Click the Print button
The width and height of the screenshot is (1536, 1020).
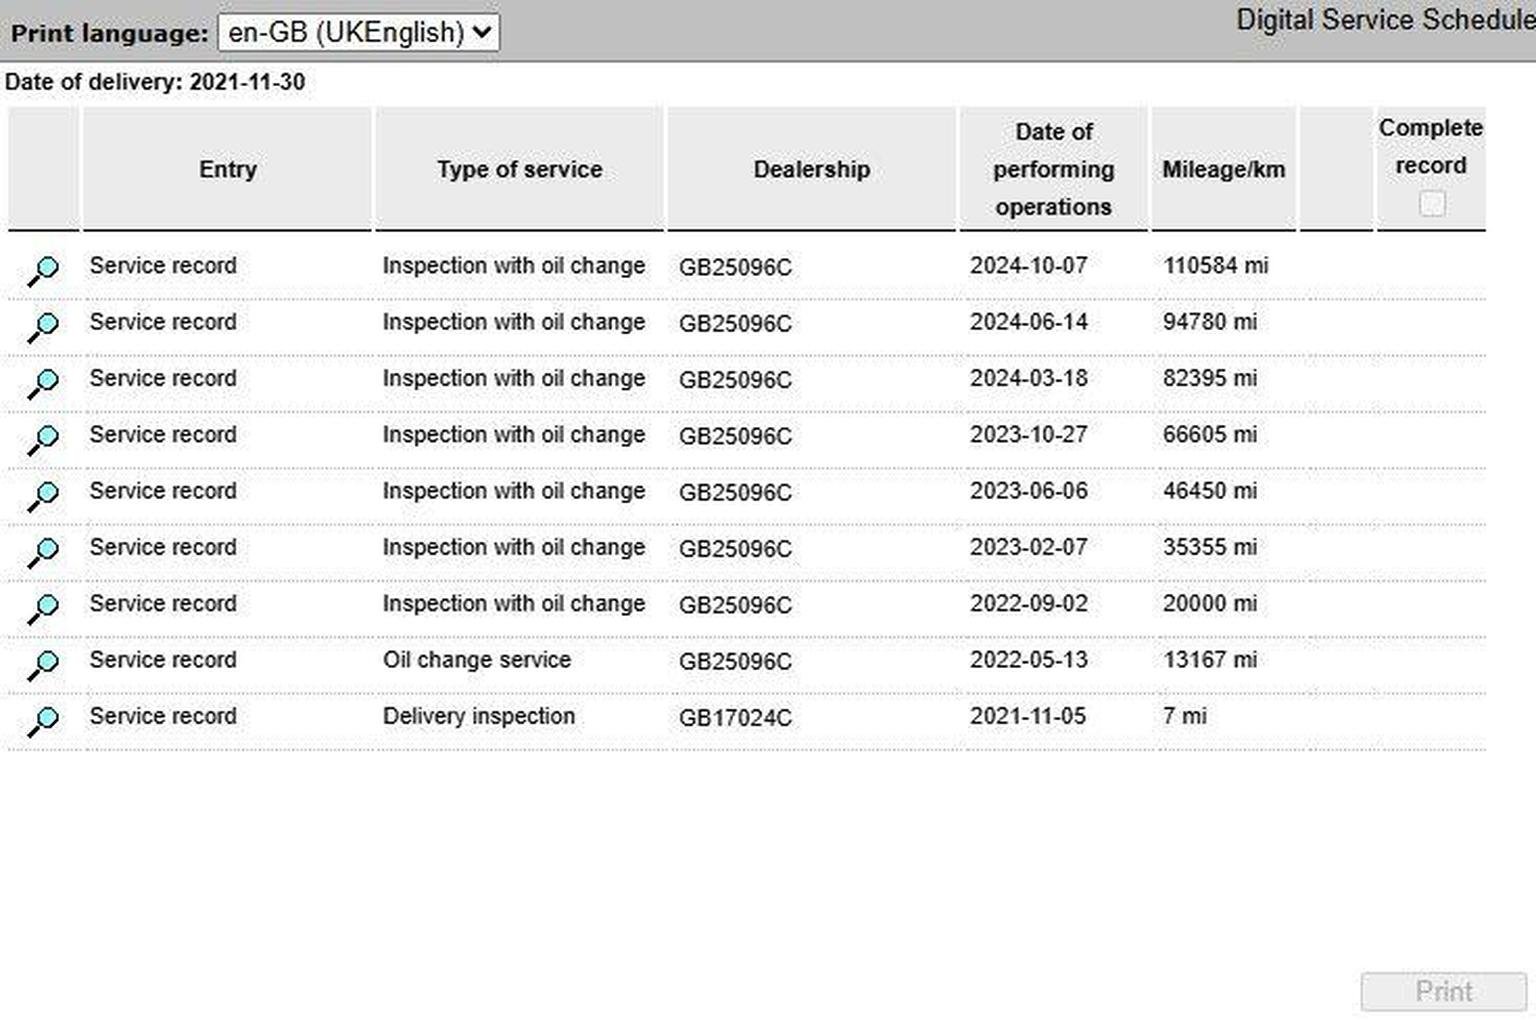click(x=1443, y=991)
